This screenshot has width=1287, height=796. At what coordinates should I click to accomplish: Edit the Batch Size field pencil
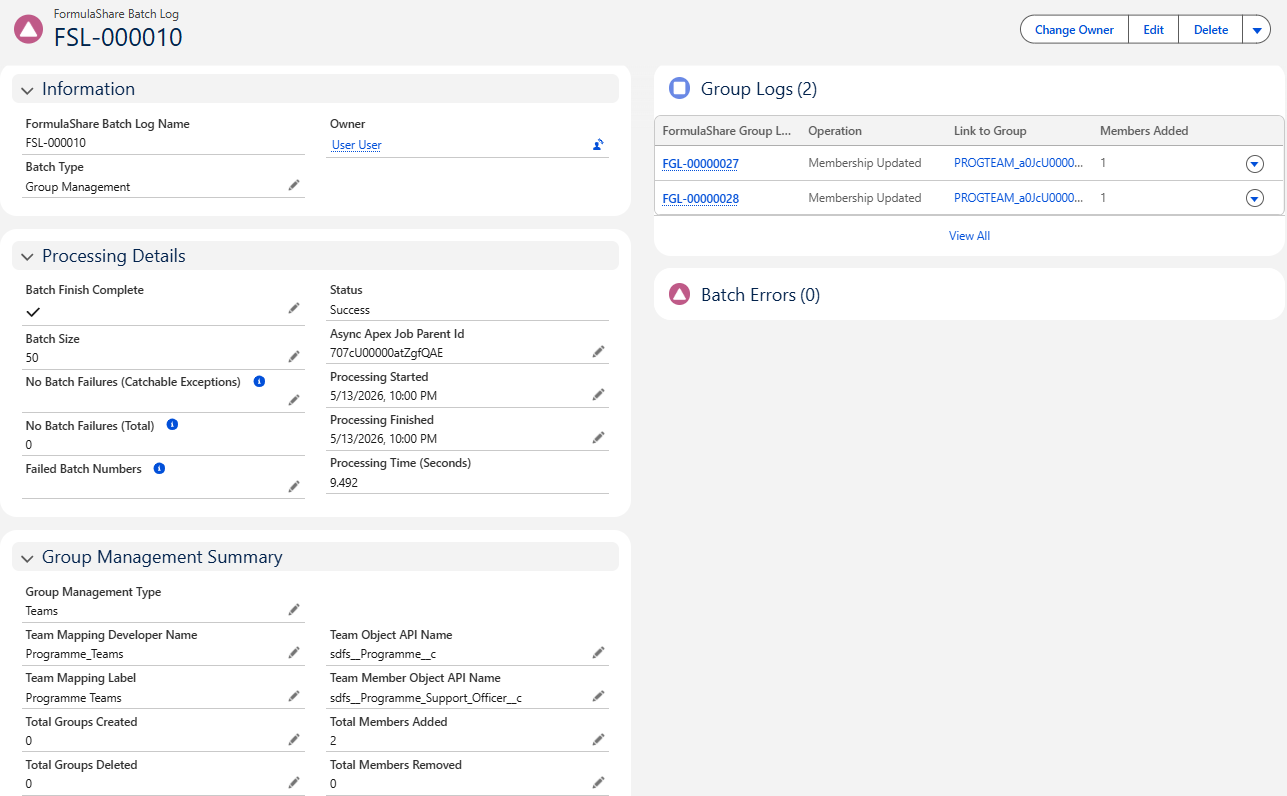tap(294, 356)
